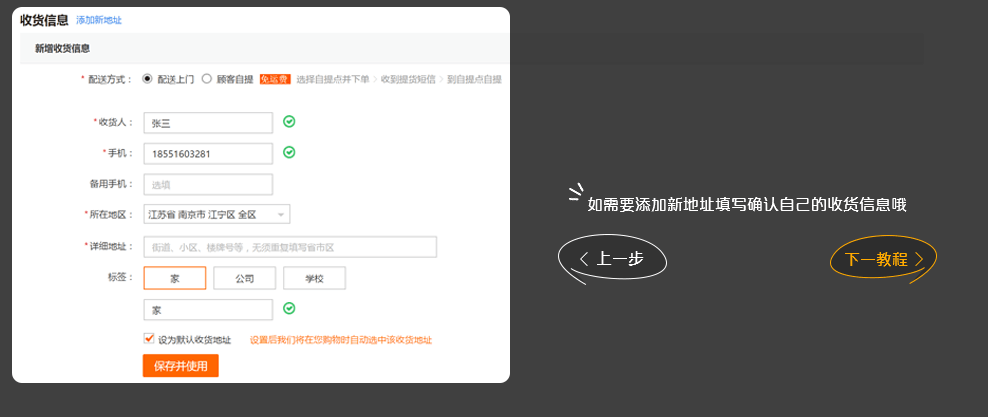Select the 家 address tag
988x417 pixels.
click(175, 279)
